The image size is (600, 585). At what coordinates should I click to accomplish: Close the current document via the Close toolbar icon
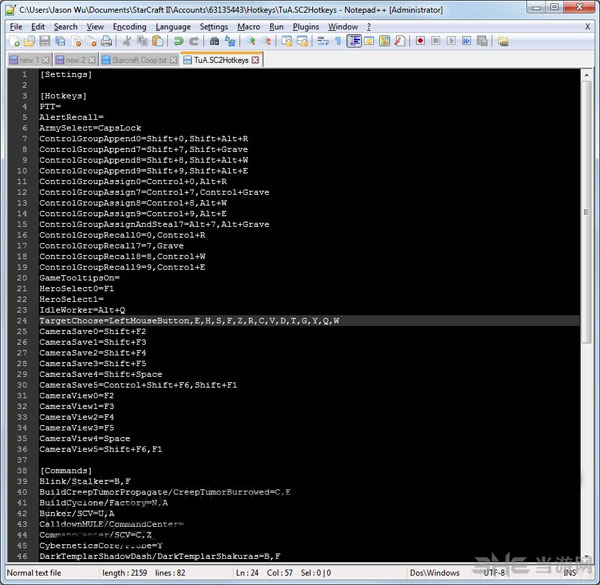point(77,41)
